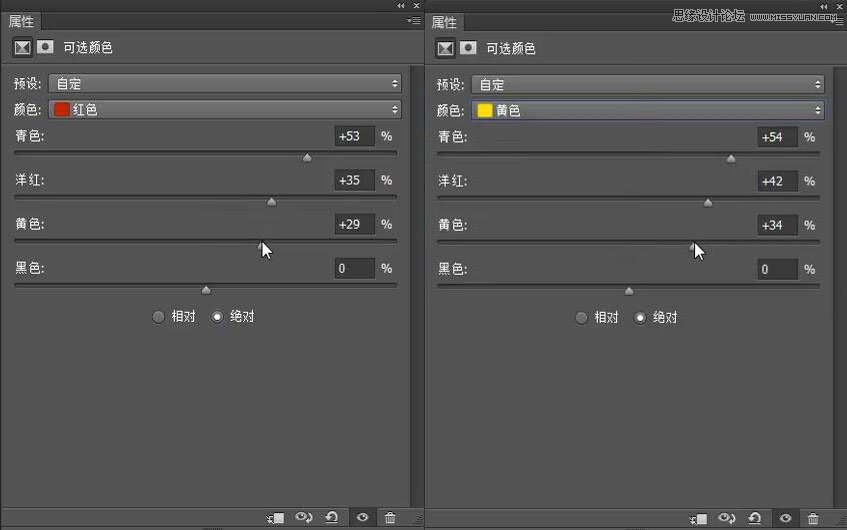The image size is (847, 530).
Task: Reset adjustment icon in left panel footer
Action: (x=332, y=518)
